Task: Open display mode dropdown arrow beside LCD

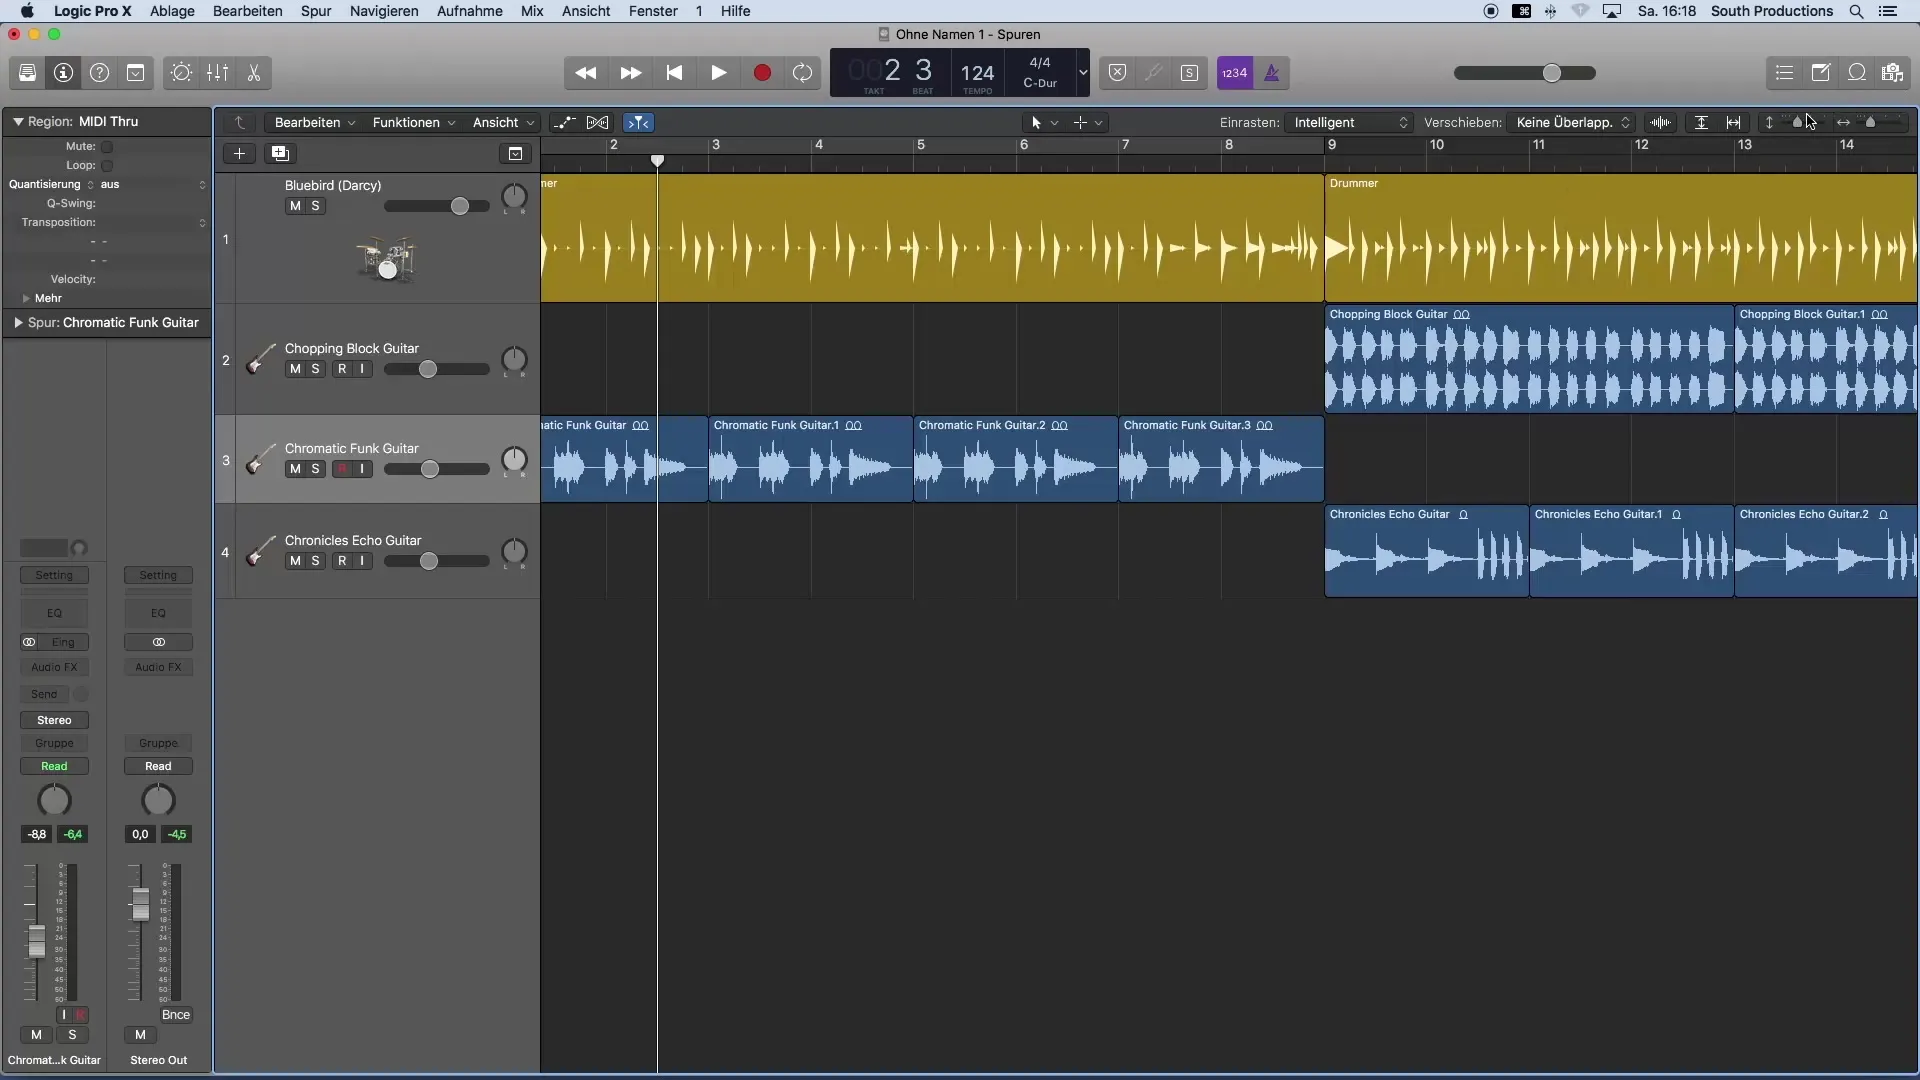Action: coord(1082,73)
